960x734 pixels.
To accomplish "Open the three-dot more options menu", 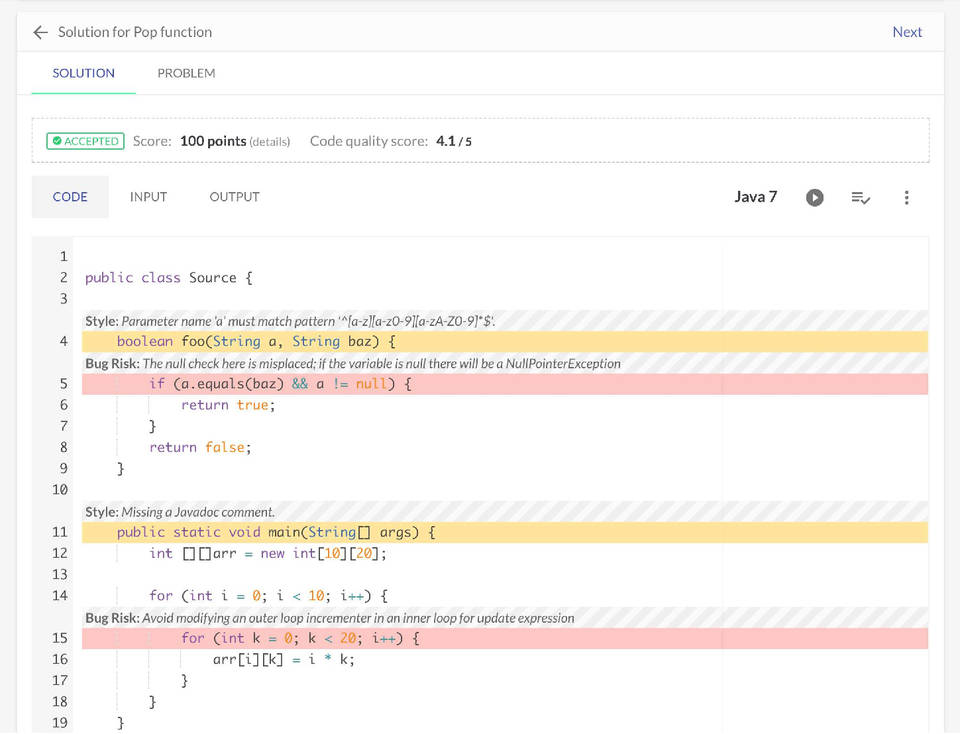I will click(906, 198).
